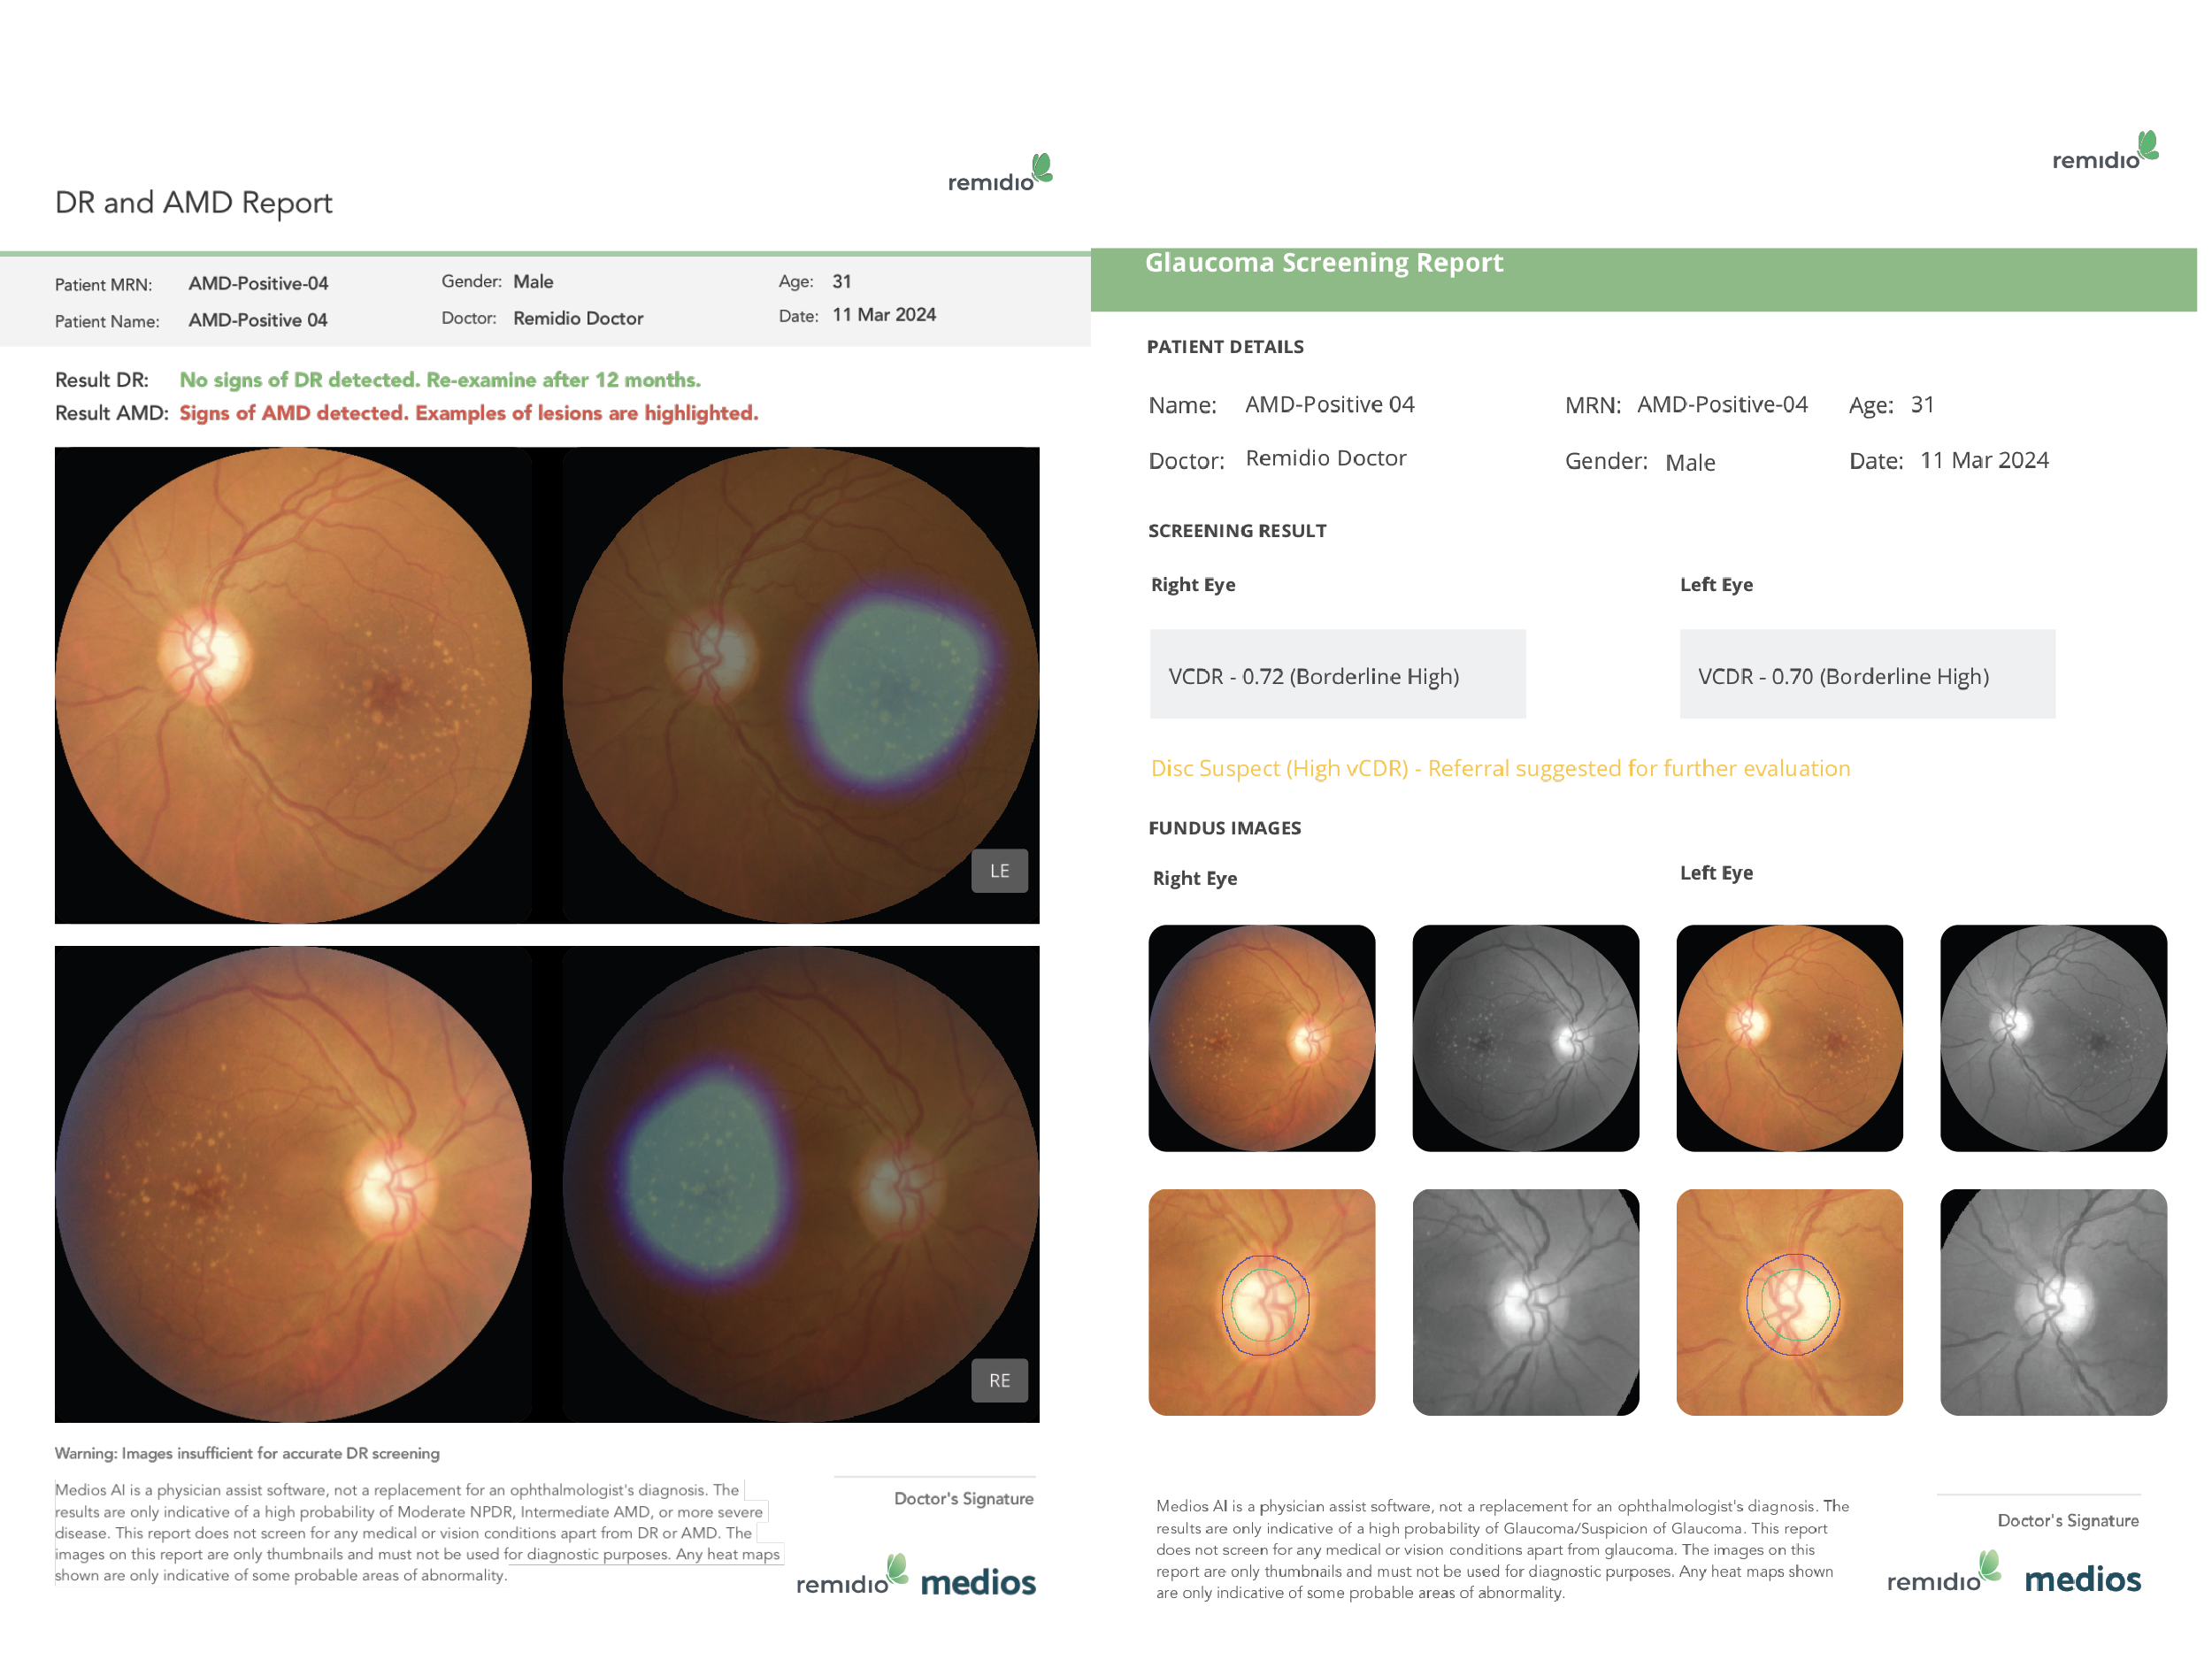This screenshot has width=2212, height=1660.
Task: Click the left eye AMD heatmap image
Action: coord(800,685)
